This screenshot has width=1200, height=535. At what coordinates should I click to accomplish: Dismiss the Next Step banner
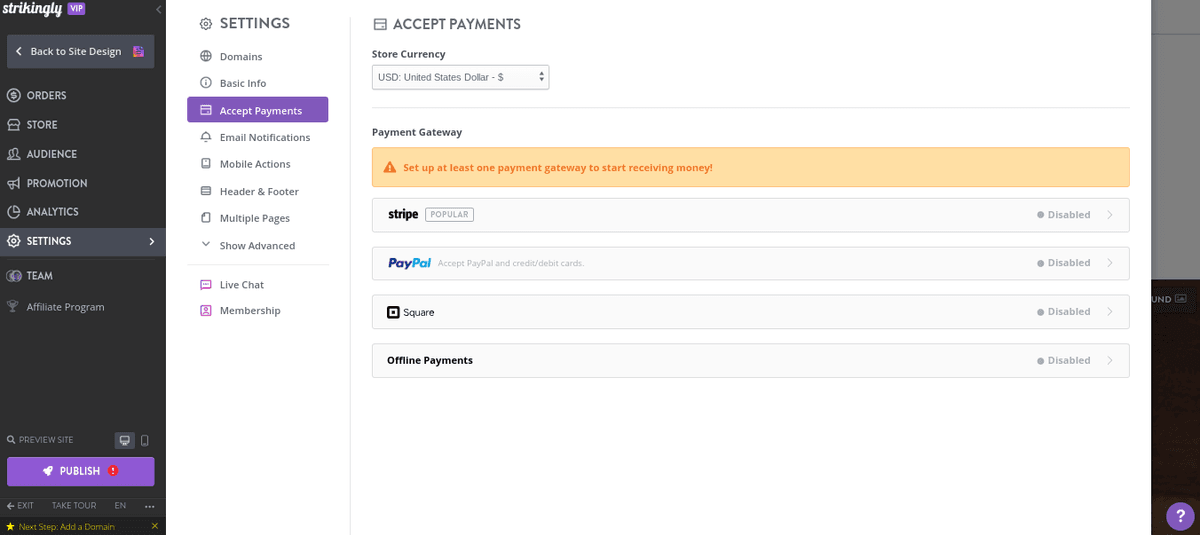coord(154,526)
